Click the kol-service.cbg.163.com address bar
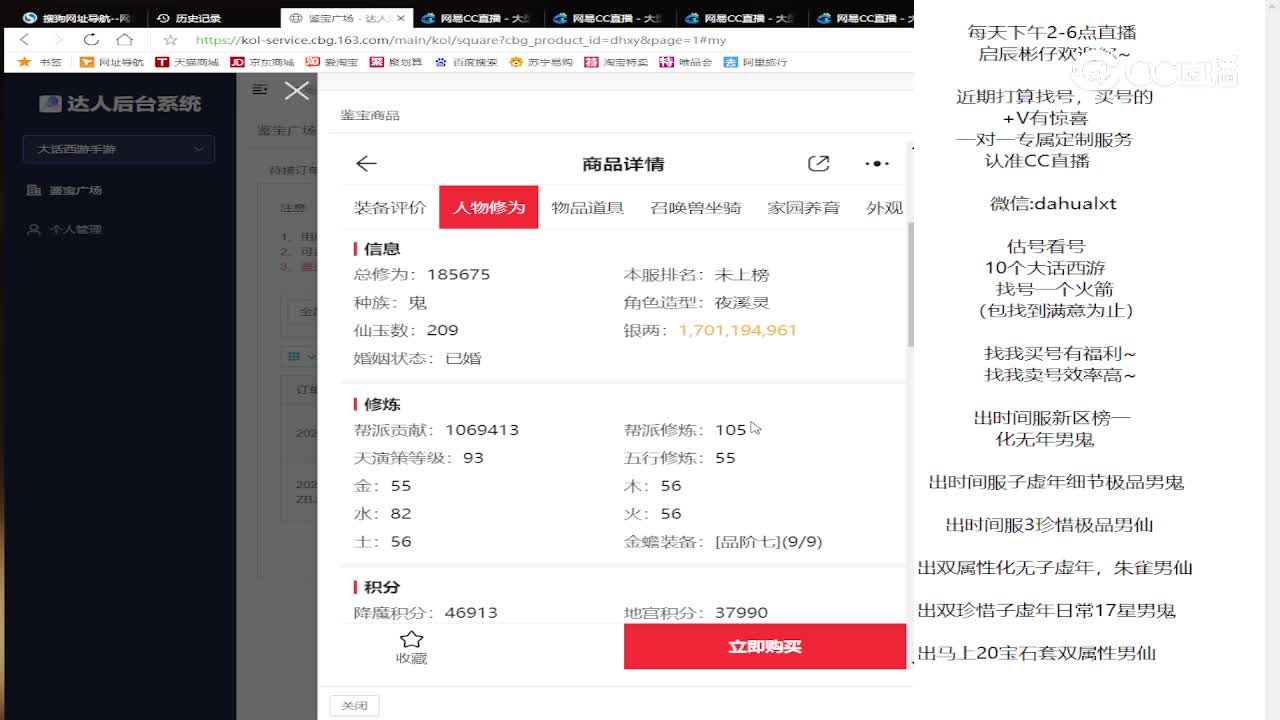 [460, 40]
